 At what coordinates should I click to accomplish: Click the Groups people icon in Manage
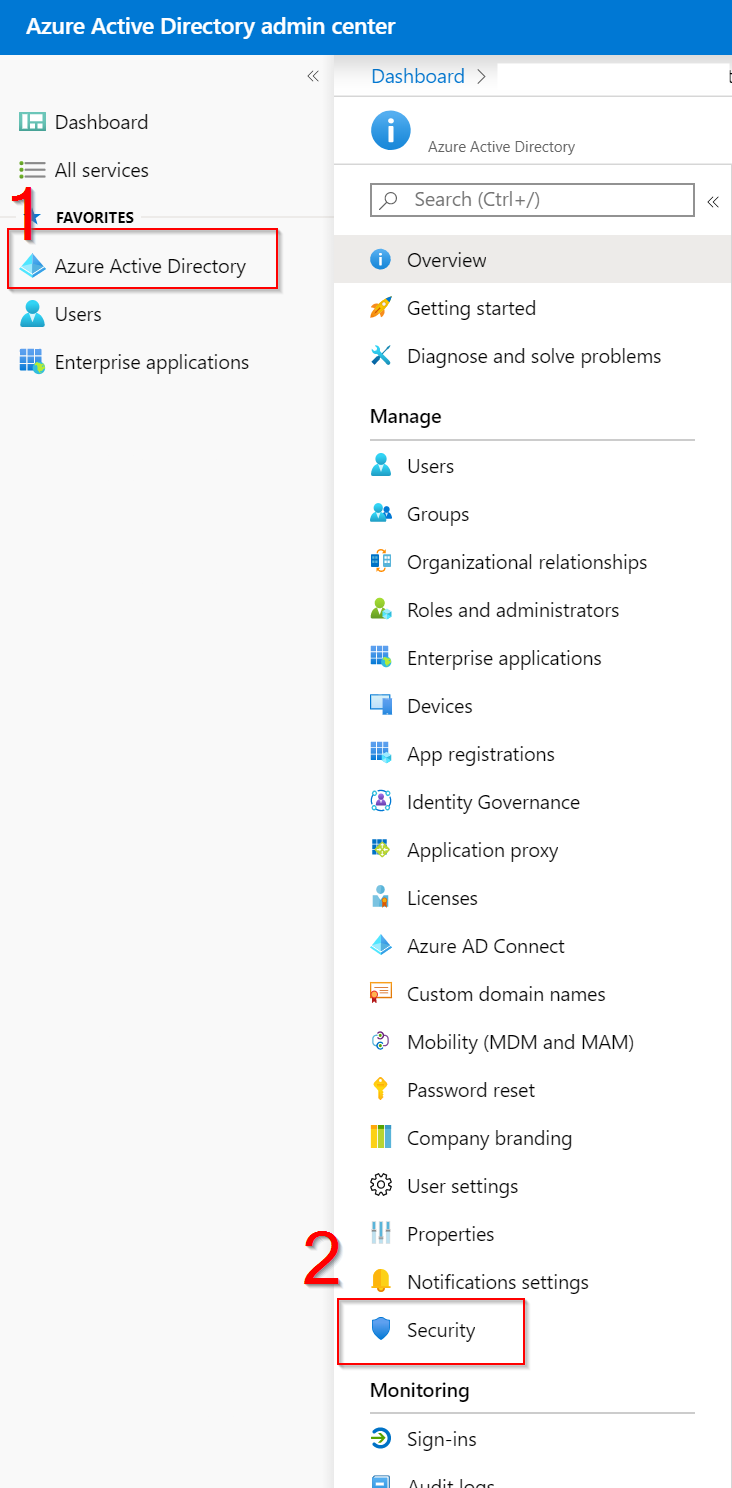[381, 514]
